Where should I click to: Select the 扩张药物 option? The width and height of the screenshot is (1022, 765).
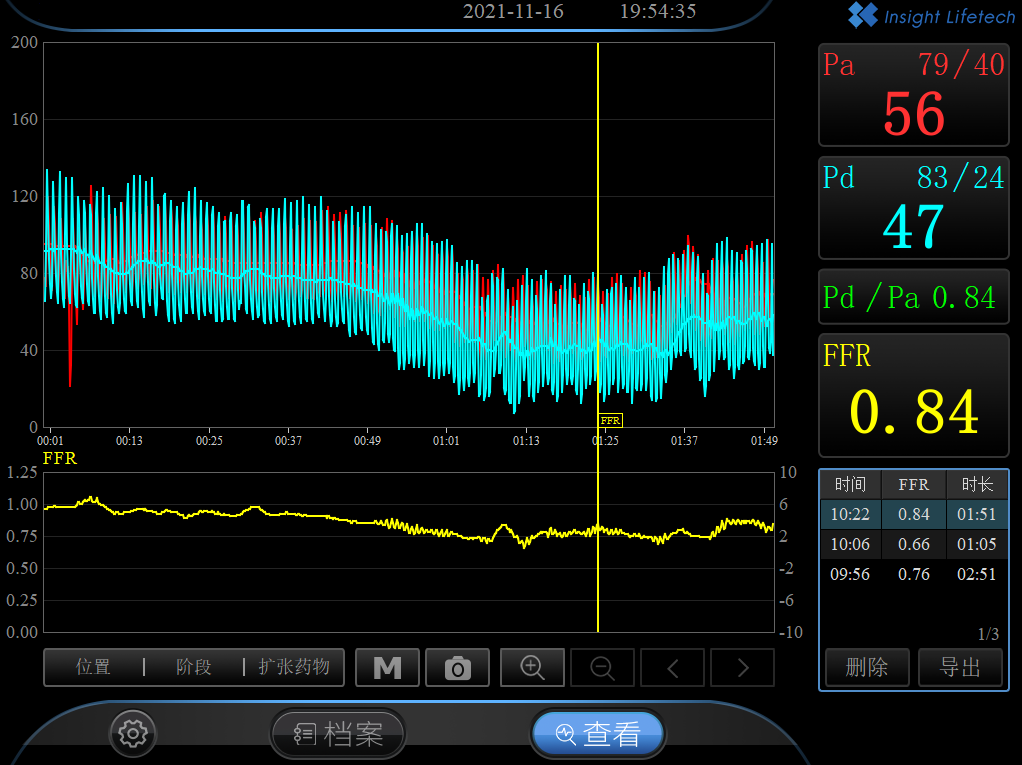(x=294, y=667)
